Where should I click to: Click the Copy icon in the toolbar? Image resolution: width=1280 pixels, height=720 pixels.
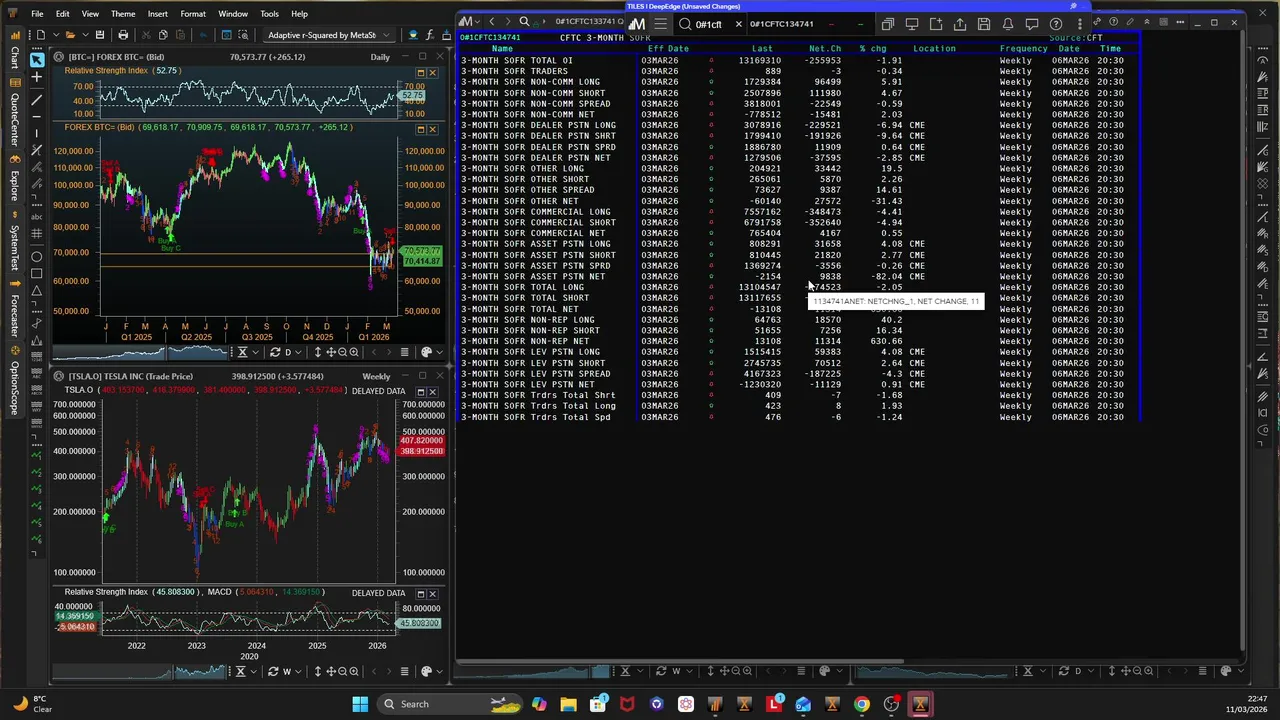tap(164, 35)
